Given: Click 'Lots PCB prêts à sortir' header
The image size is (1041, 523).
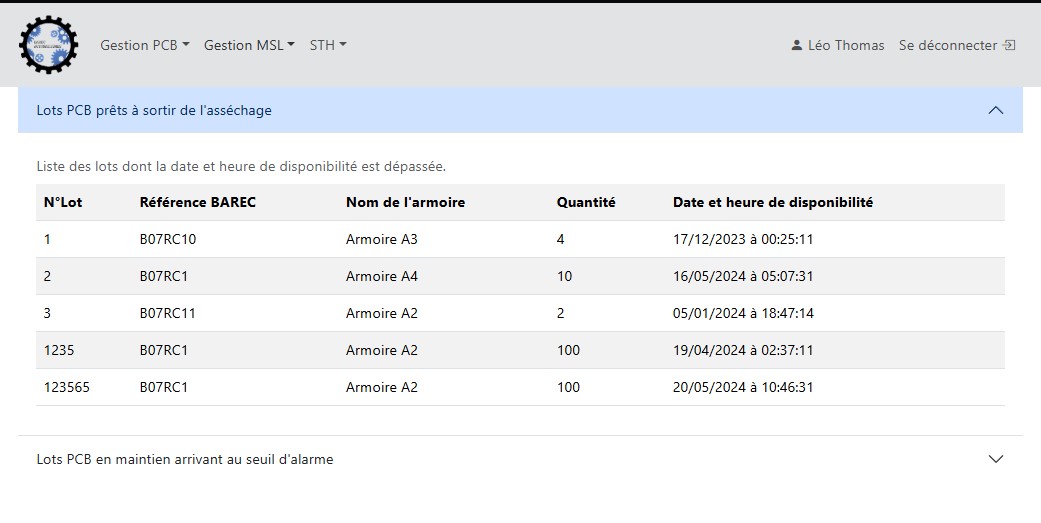Looking at the screenshot, I should pyautogui.click(x=154, y=110).
